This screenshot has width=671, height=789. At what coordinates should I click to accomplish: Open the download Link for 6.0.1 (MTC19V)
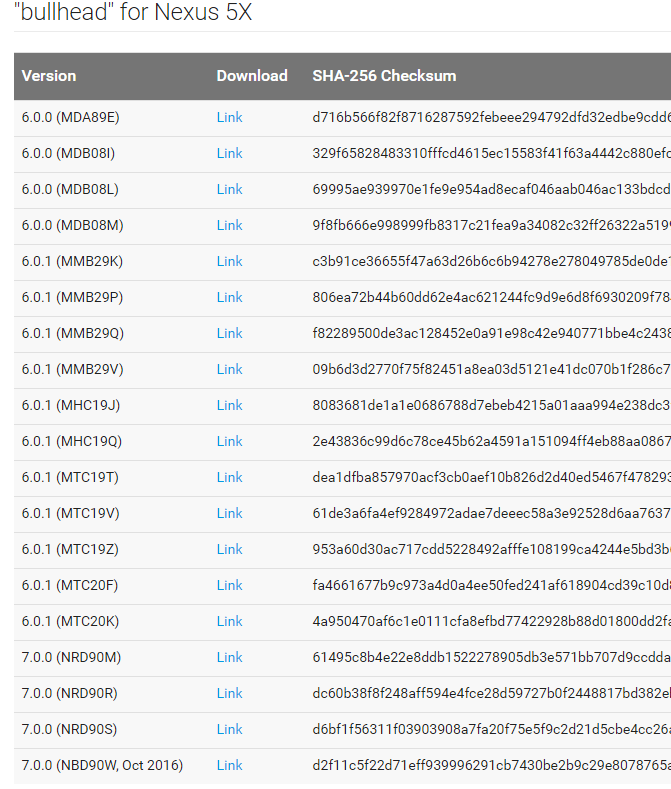coord(230,513)
